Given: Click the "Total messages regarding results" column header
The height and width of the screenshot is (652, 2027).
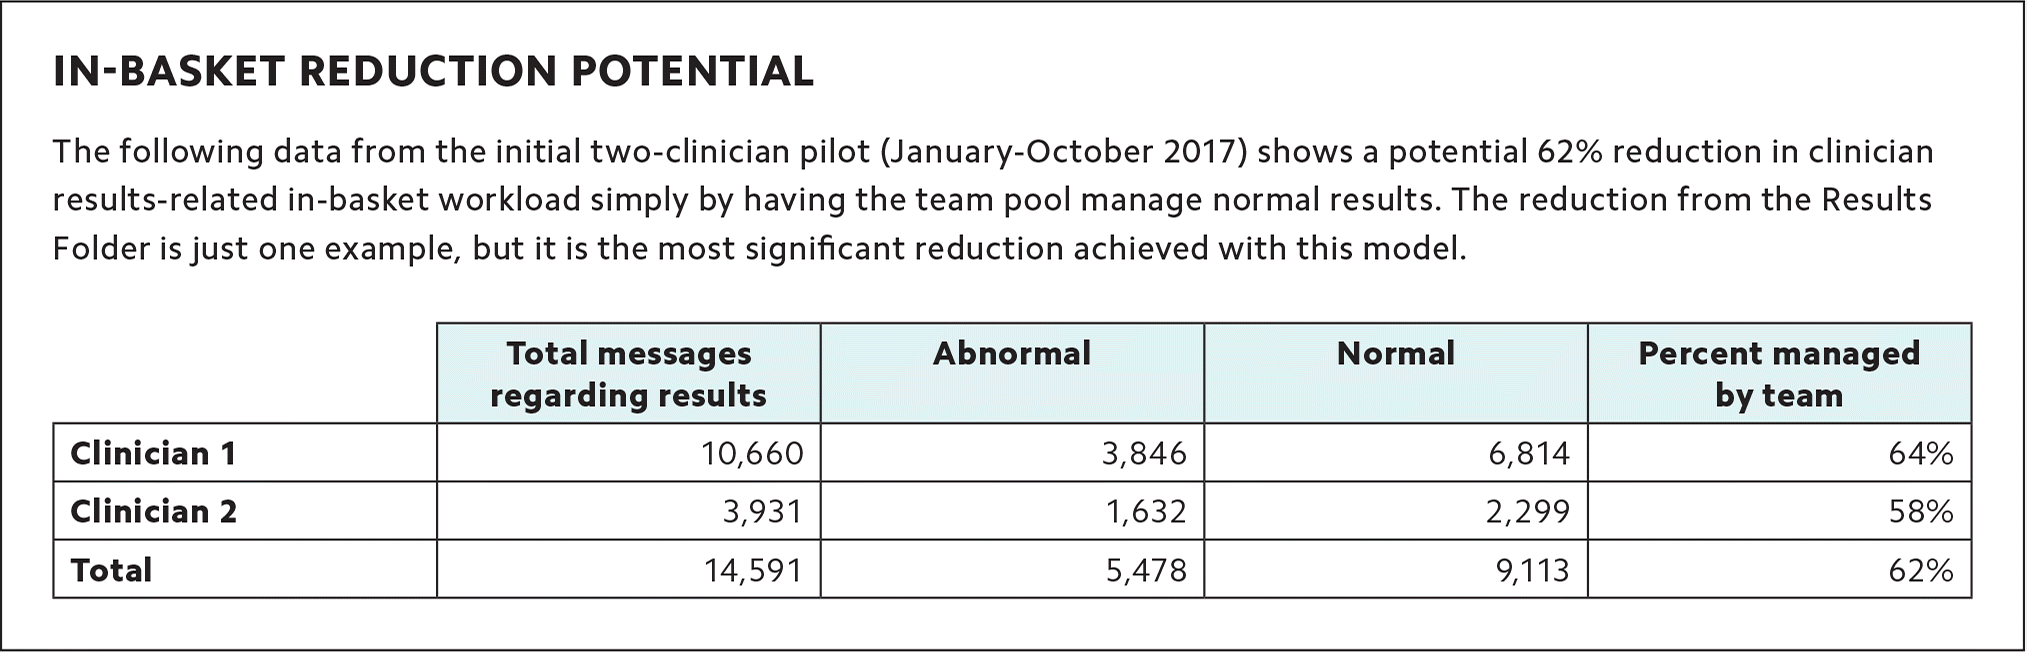Looking at the screenshot, I should coord(628,374).
